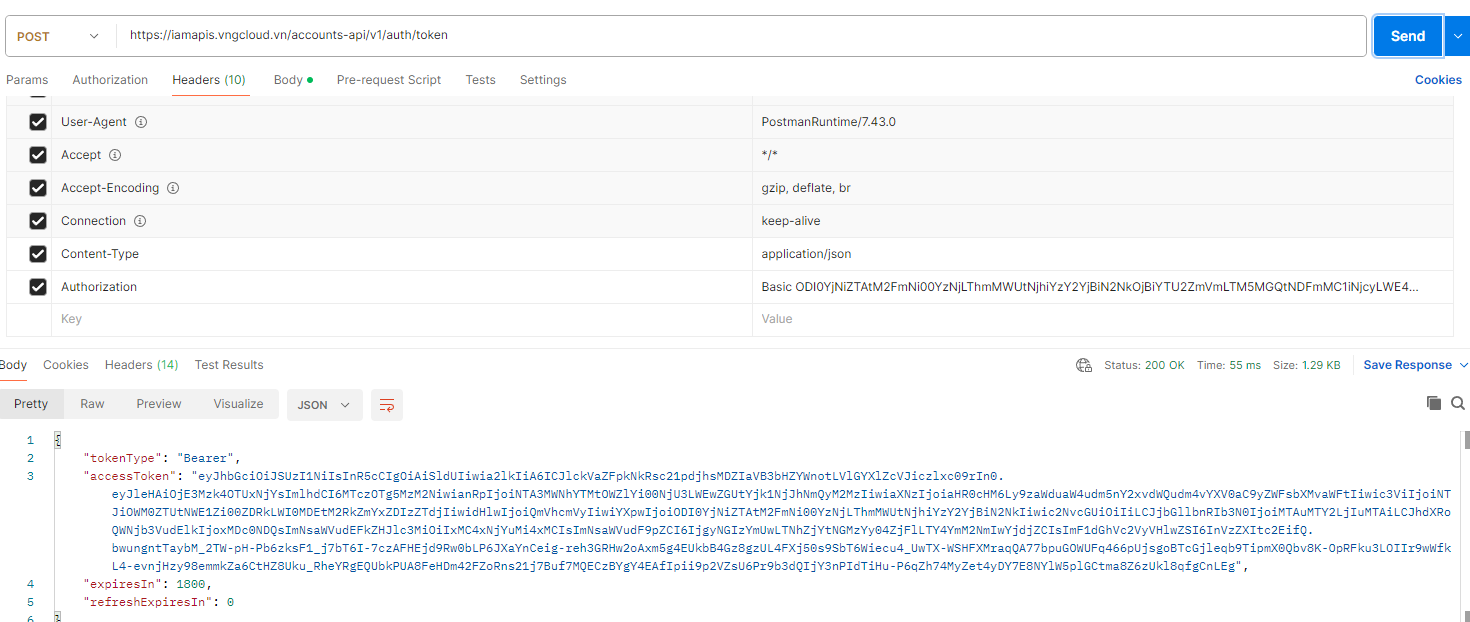Click the */* Accept value
Screen dimensions: 1470x622
click(x=769, y=155)
